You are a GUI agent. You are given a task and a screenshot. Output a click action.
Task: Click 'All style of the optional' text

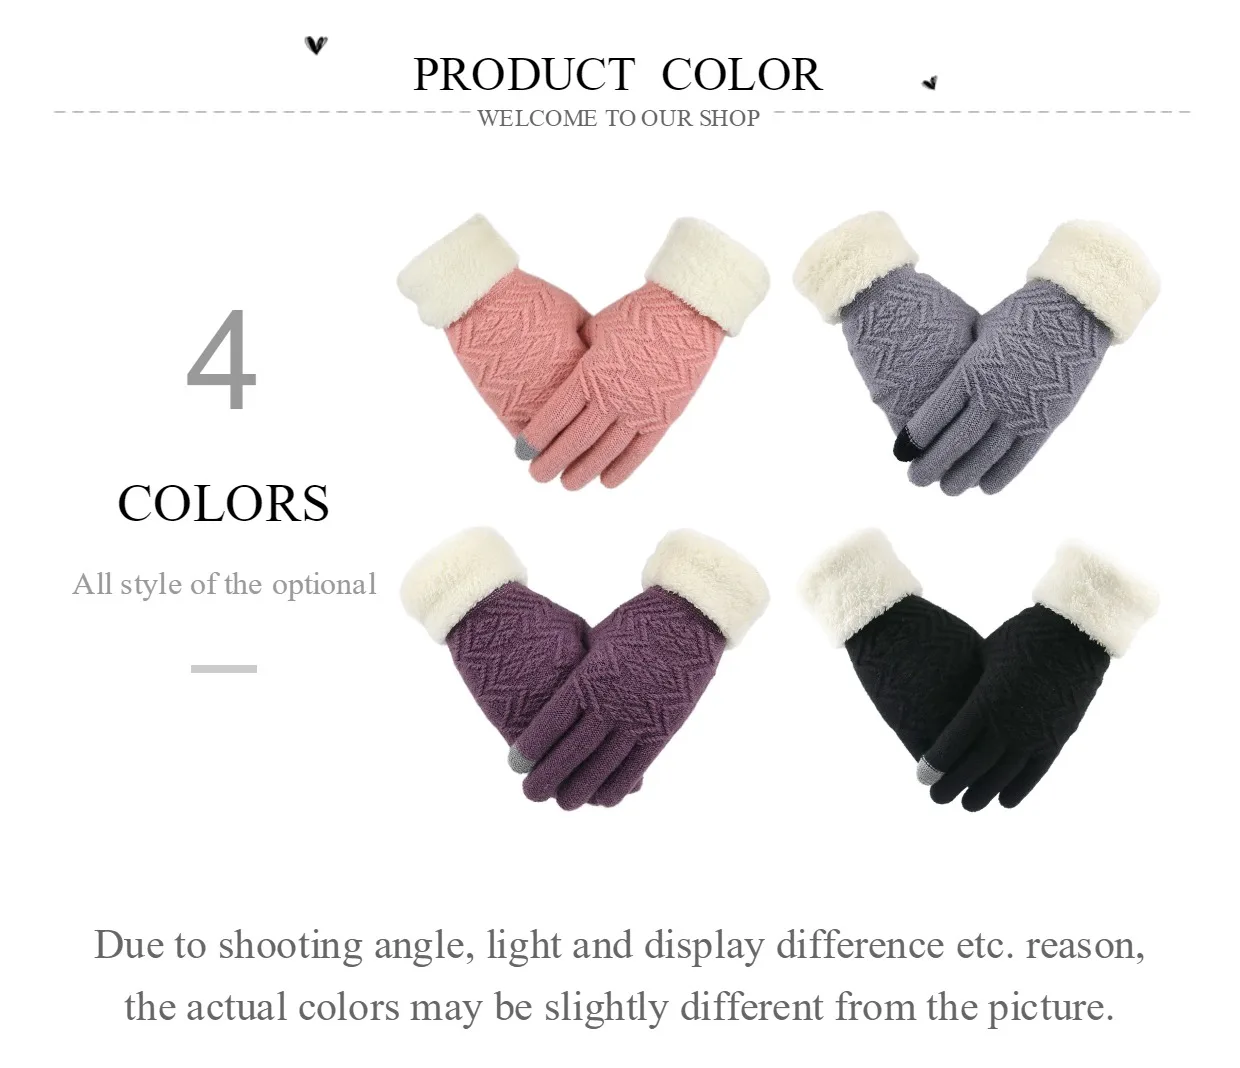point(224,584)
